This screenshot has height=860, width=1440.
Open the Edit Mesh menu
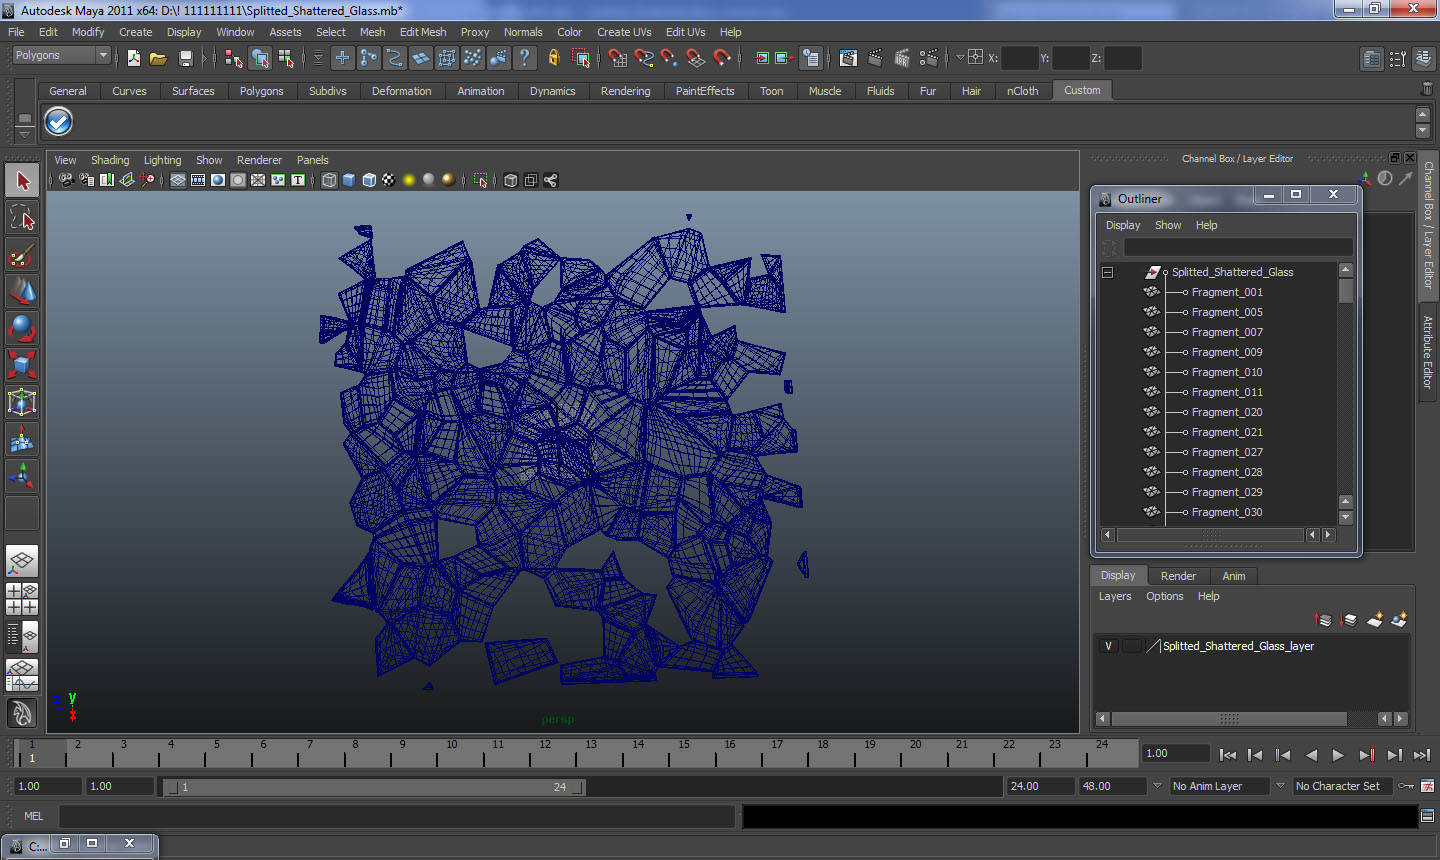pyautogui.click(x=423, y=32)
